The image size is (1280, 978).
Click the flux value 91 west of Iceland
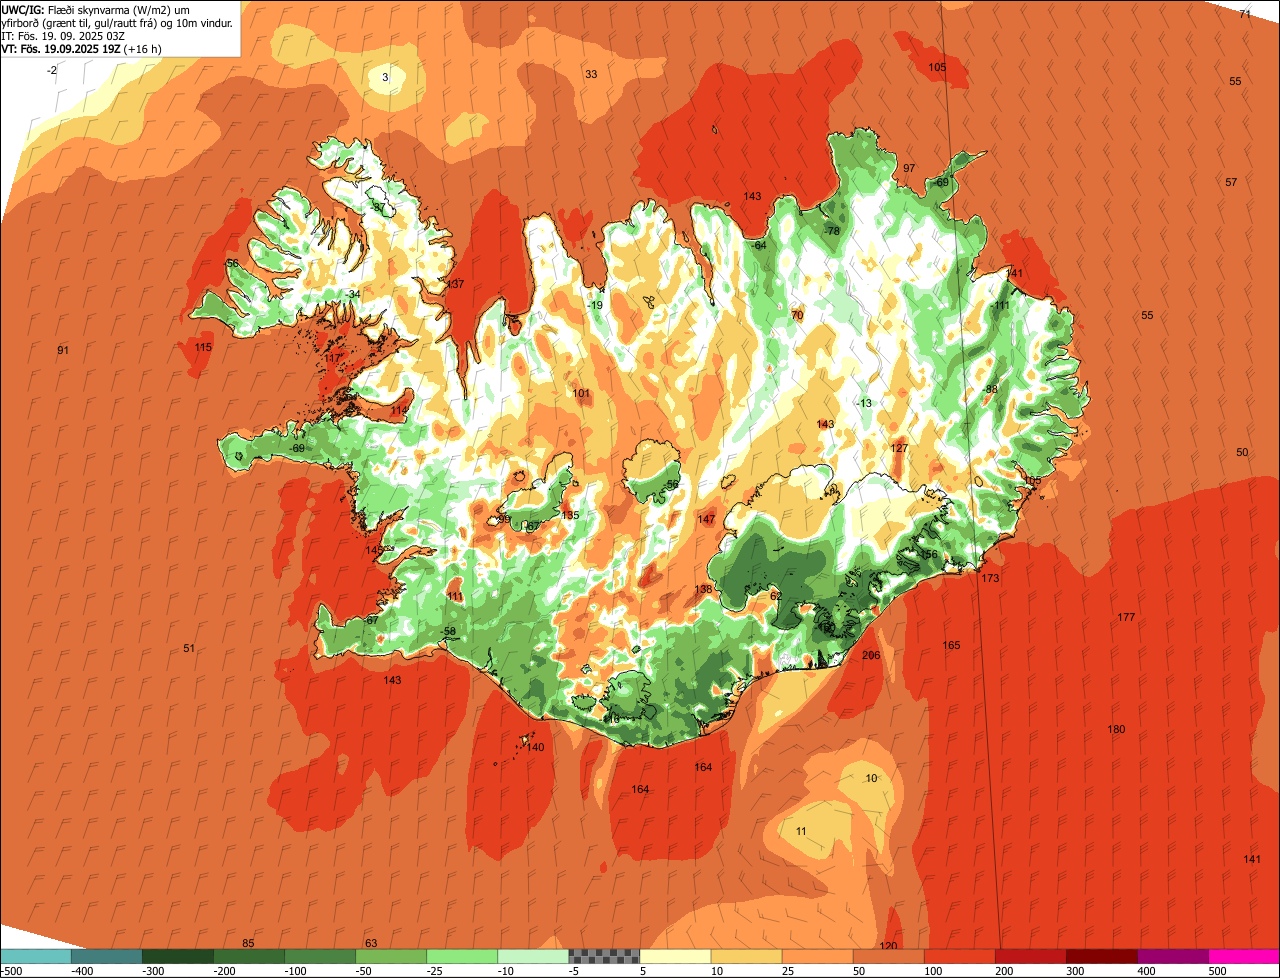[63, 350]
